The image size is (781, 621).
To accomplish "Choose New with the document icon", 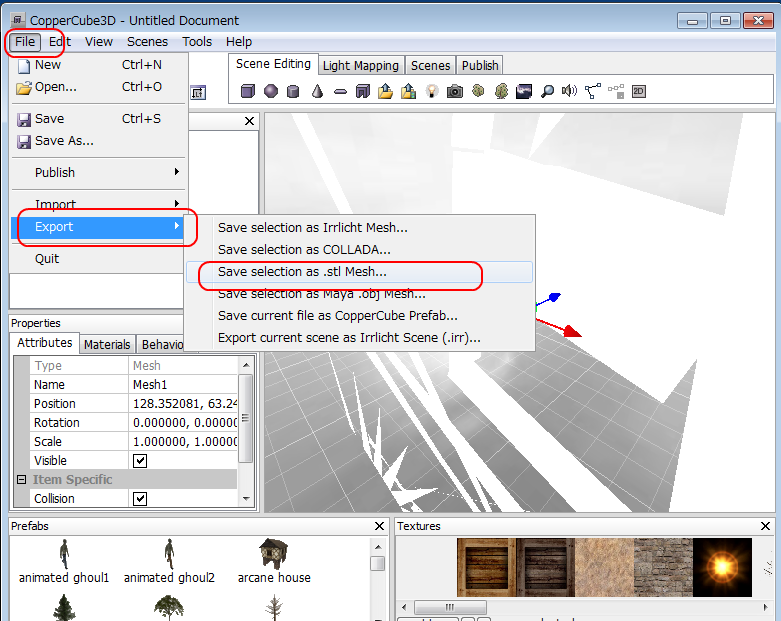I will [x=98, y=65].
